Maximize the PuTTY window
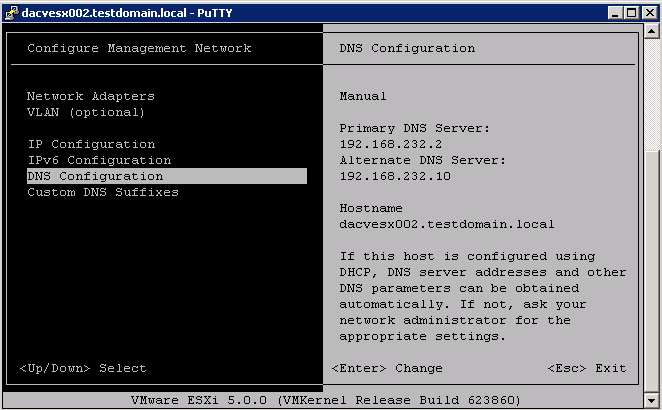Image resolution: width=662 pixels, height=410 pixels. point(632,13)
